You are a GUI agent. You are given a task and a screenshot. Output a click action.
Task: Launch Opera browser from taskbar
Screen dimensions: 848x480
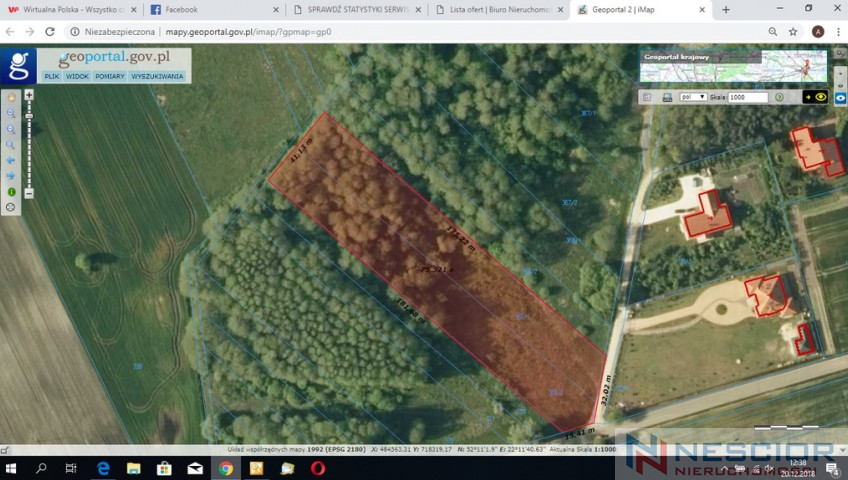click(318, 468)
